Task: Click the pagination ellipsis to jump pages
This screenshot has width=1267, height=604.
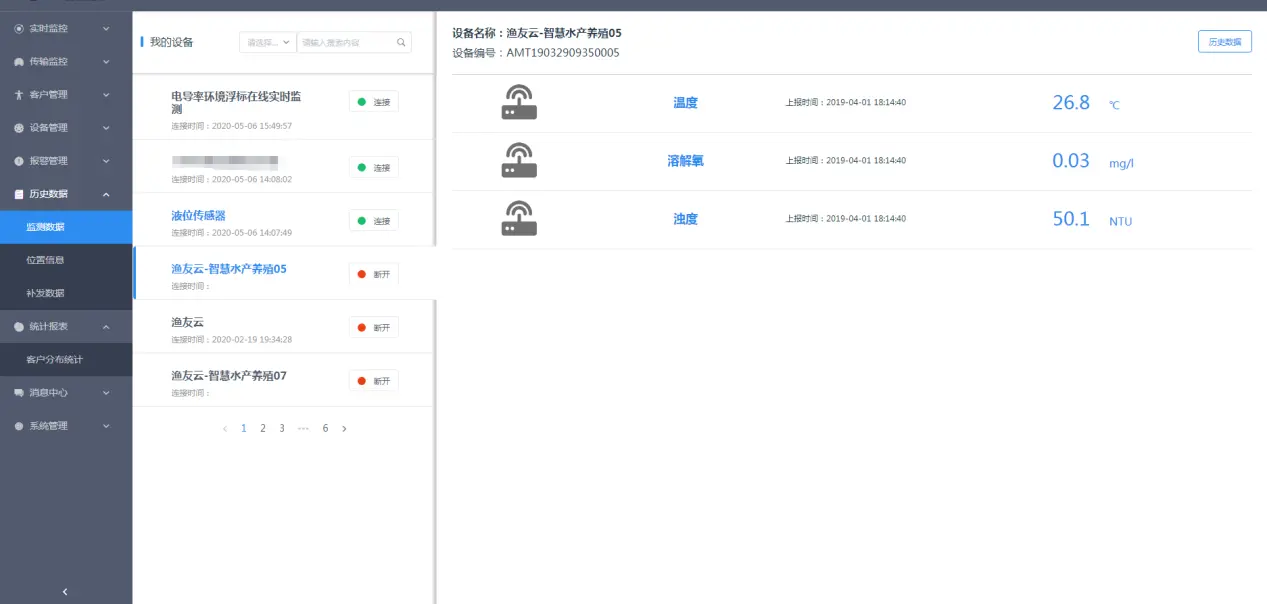Action: 303,428
